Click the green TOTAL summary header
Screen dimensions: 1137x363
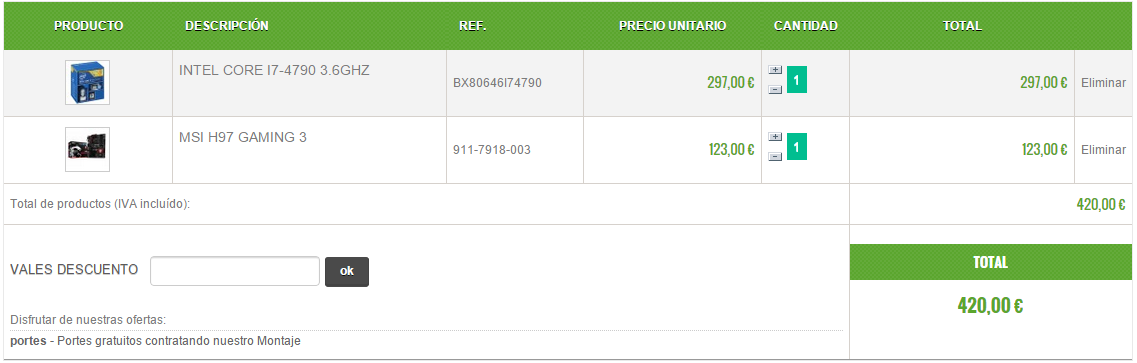pyautogui.click(x=991, y=262)
